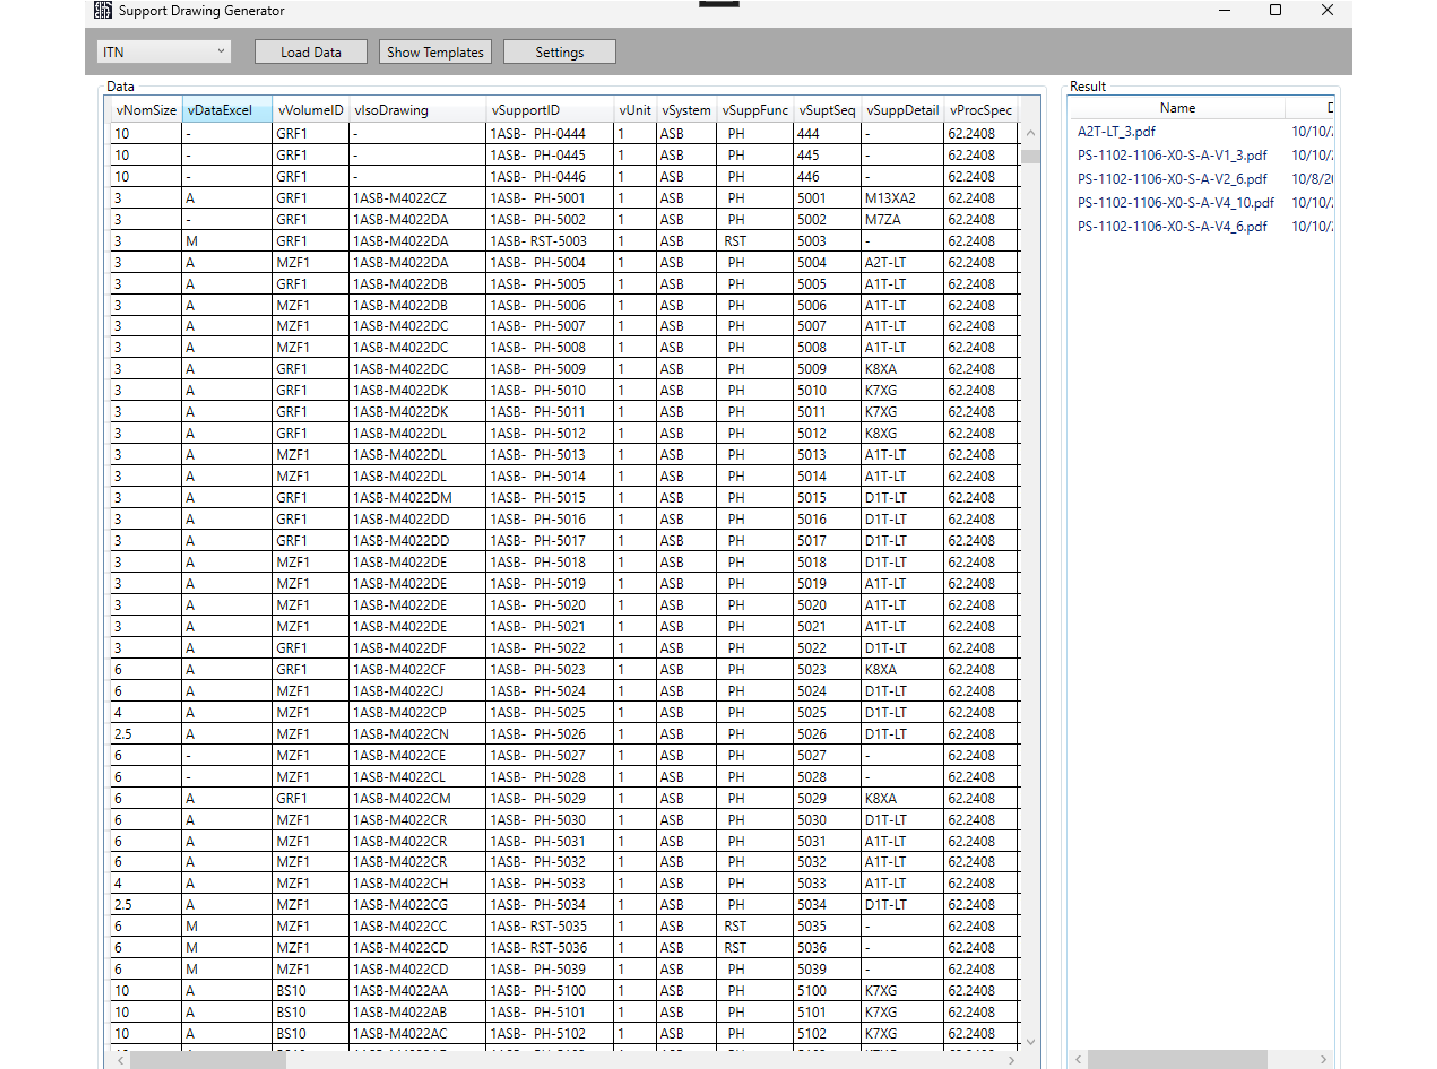
Task: Select cell 1ASB- RST-5003
Action: coord(550,241)
